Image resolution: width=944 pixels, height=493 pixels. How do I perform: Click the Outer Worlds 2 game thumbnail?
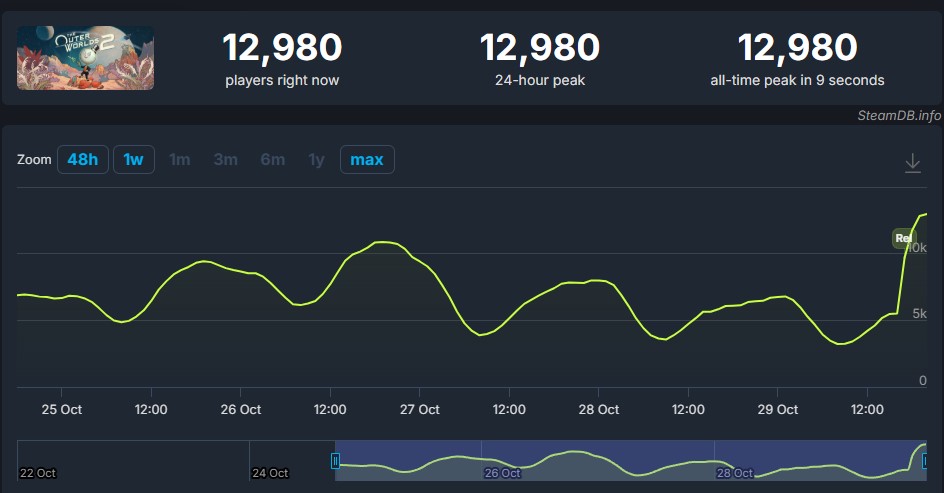pos(85,58)
